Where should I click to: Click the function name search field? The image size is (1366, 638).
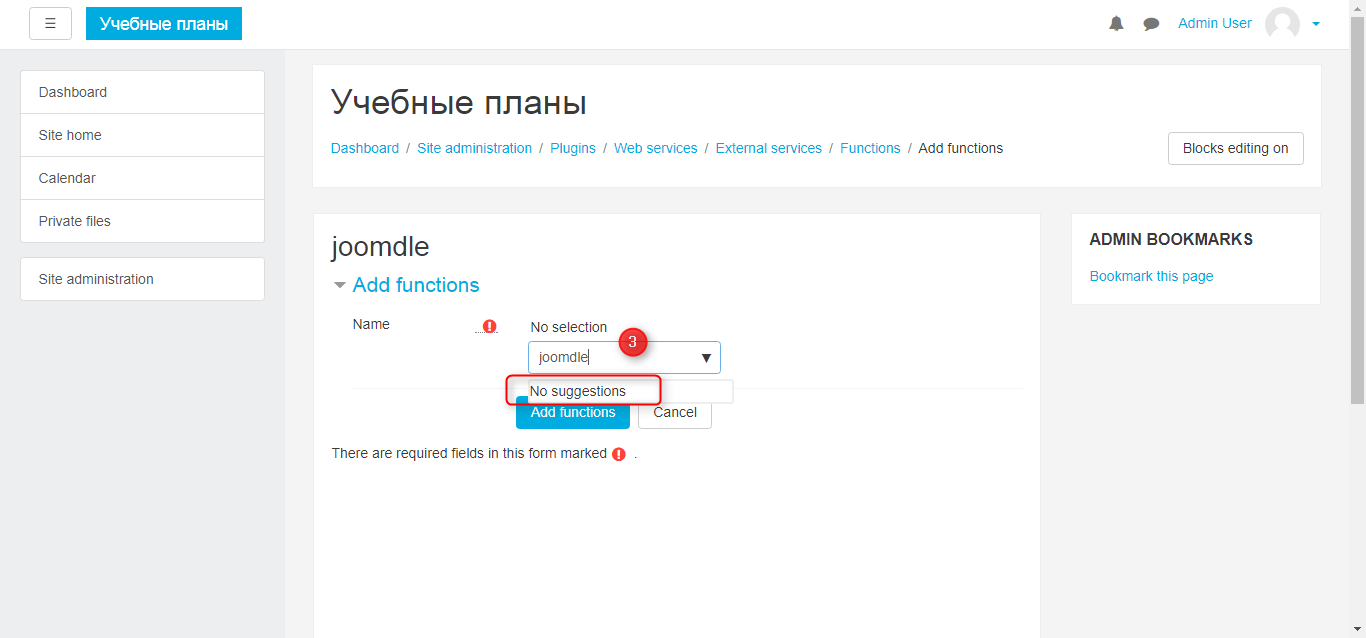(610, 358)
